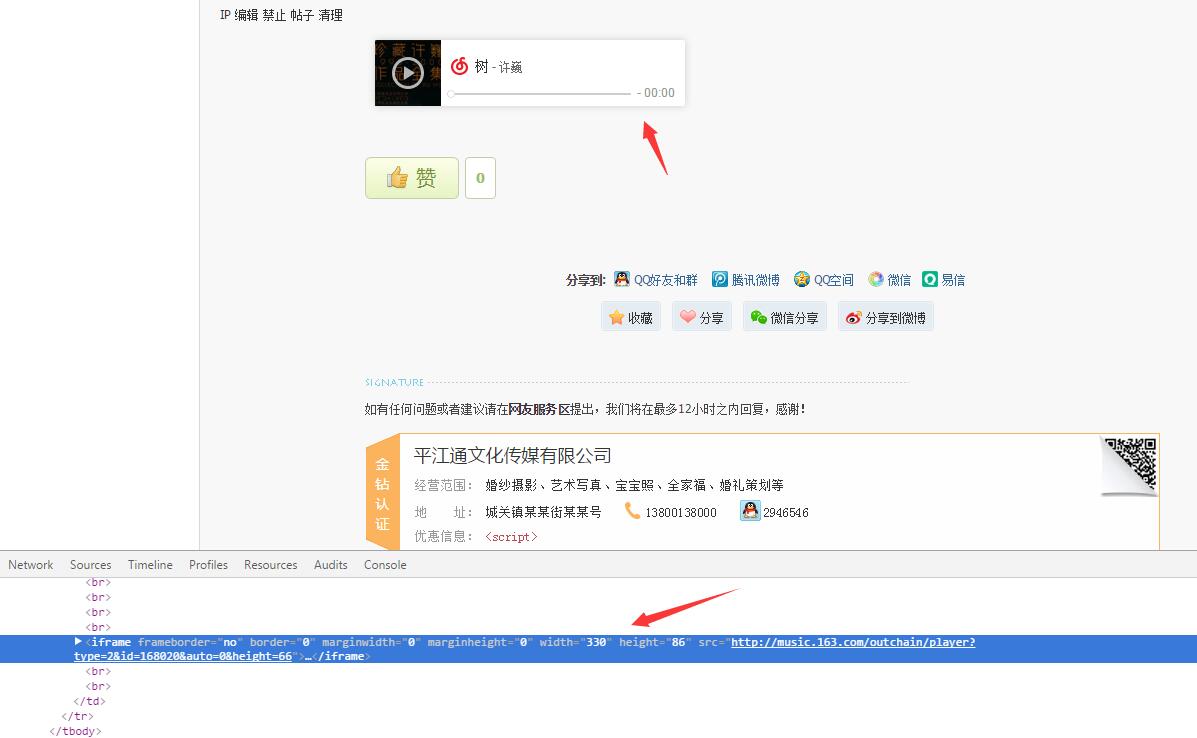Click the 微信分享 button
The height and width of the screenshot is (738, 1197).
[x=785, y=317]
